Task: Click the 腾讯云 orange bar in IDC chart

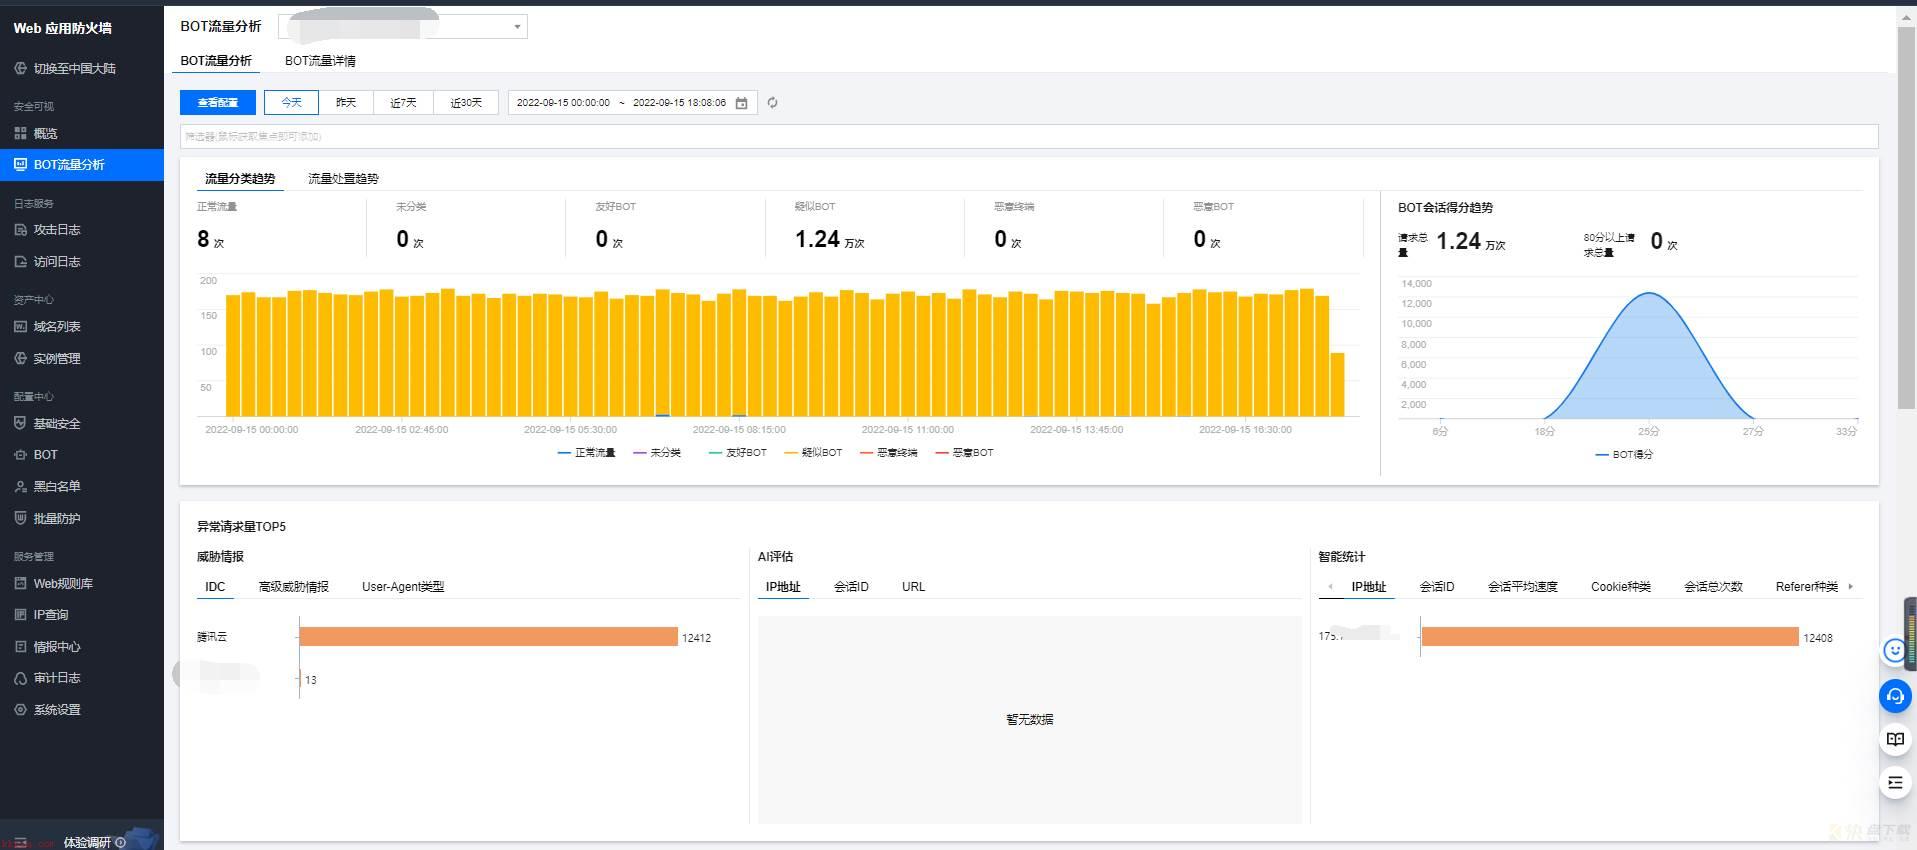Action: pos(488,637)
